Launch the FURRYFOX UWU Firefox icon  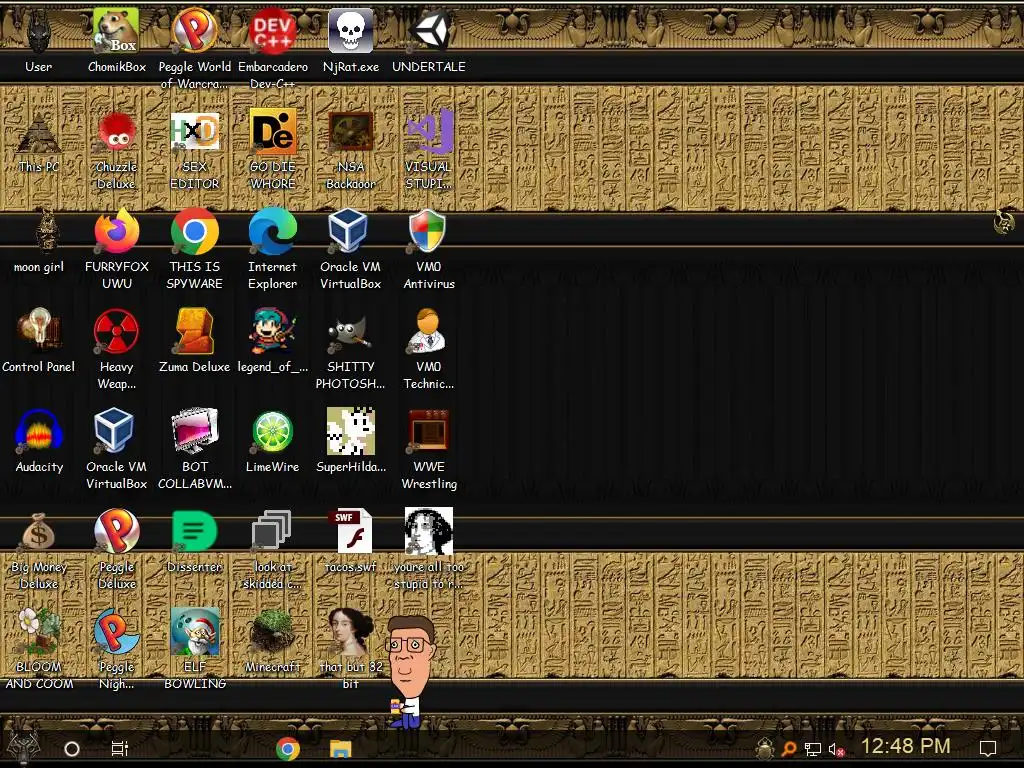point(116,232)
